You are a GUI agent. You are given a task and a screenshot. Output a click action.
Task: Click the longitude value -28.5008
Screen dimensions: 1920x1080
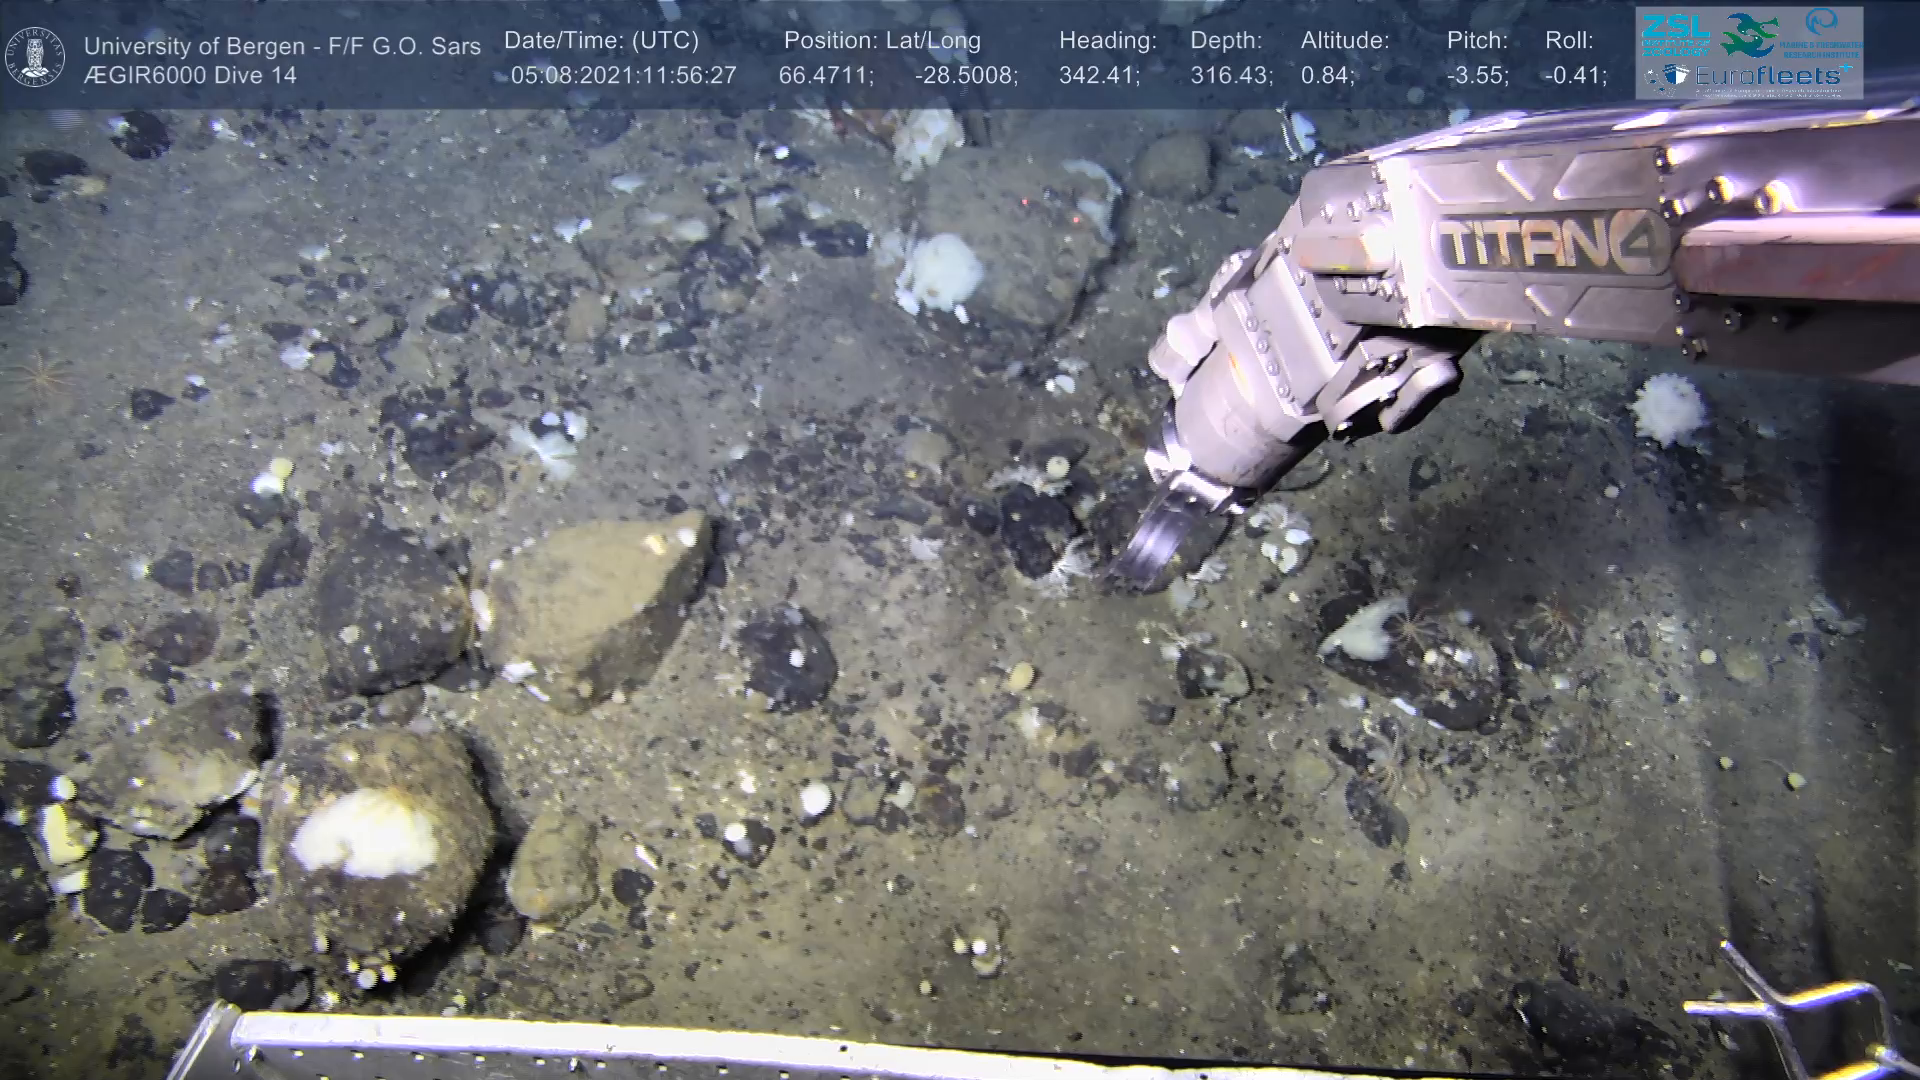[x=965, y=76]
